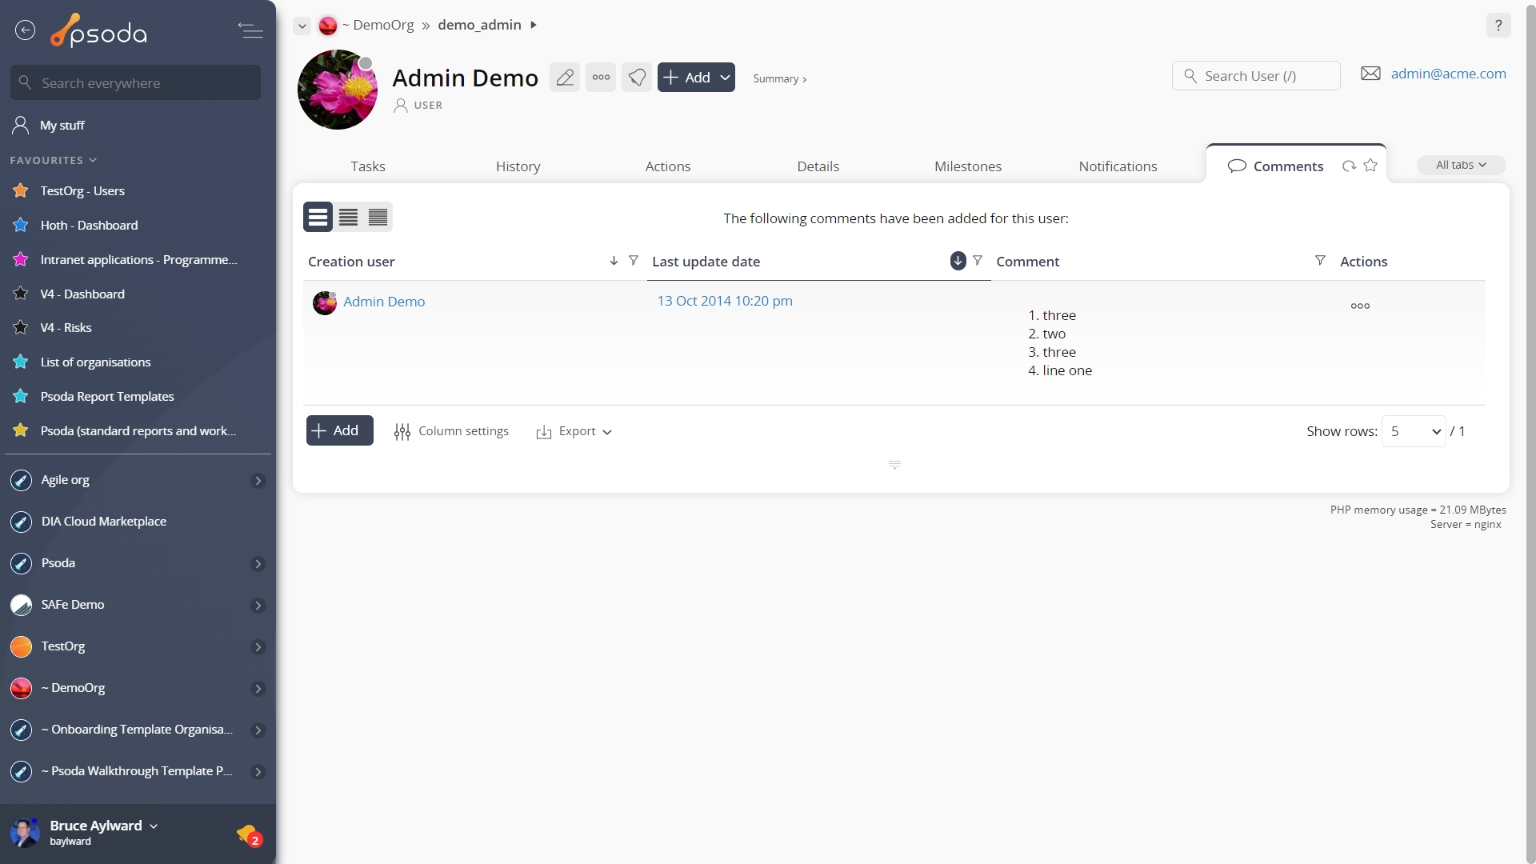The image size is (1536, 864).
Task: Switch to medium row density view
Action: pyautogui.click(x=348, y=217)
